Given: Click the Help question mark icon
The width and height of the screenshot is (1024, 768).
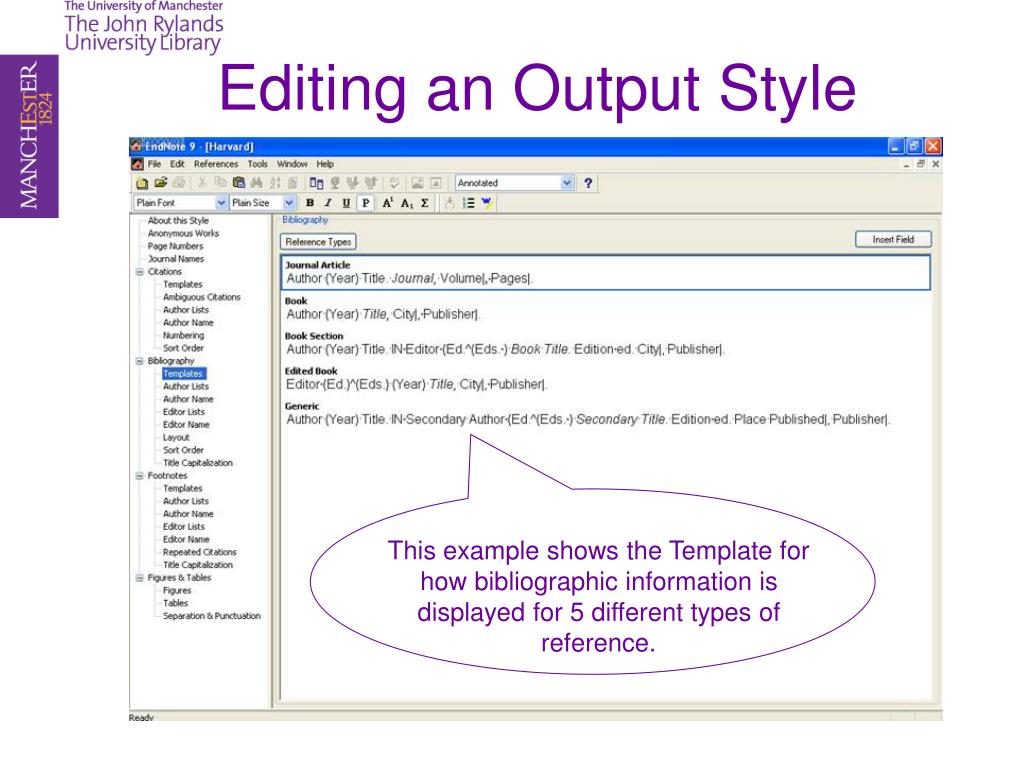Looking at the screenshot, I should [x=589, y=183].
